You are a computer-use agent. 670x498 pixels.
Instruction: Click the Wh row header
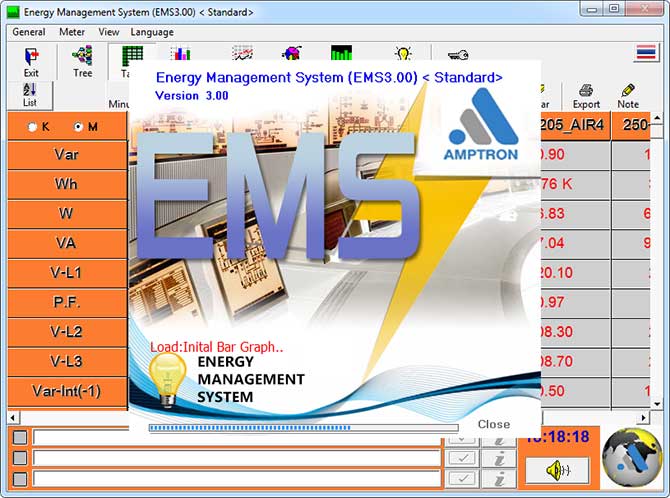tap(67, 184)
